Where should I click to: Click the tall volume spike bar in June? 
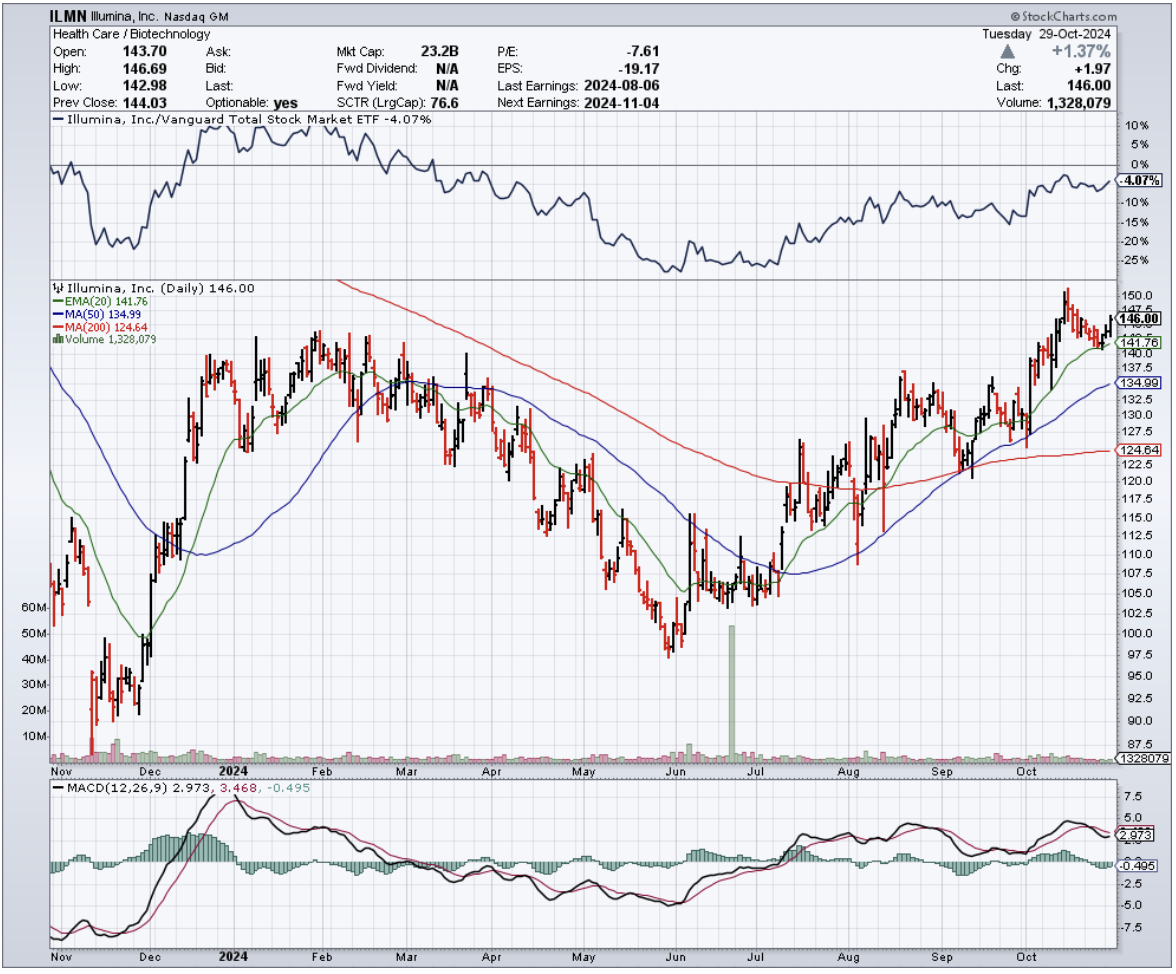[x=732, y=690]
